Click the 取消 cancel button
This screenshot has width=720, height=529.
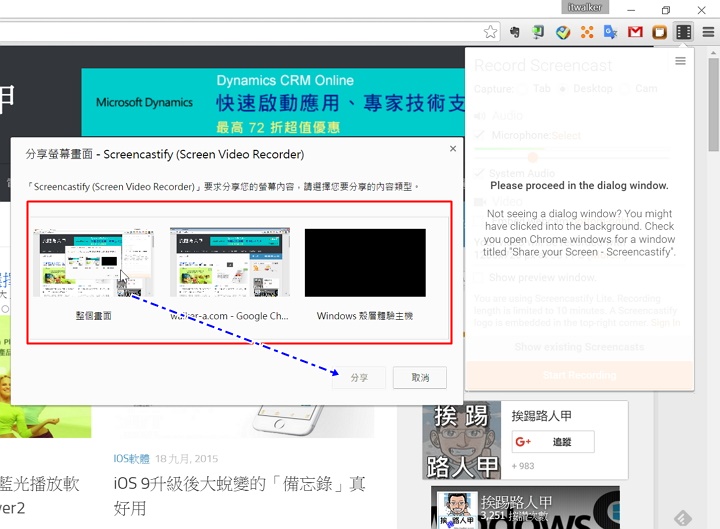point(420,377)
